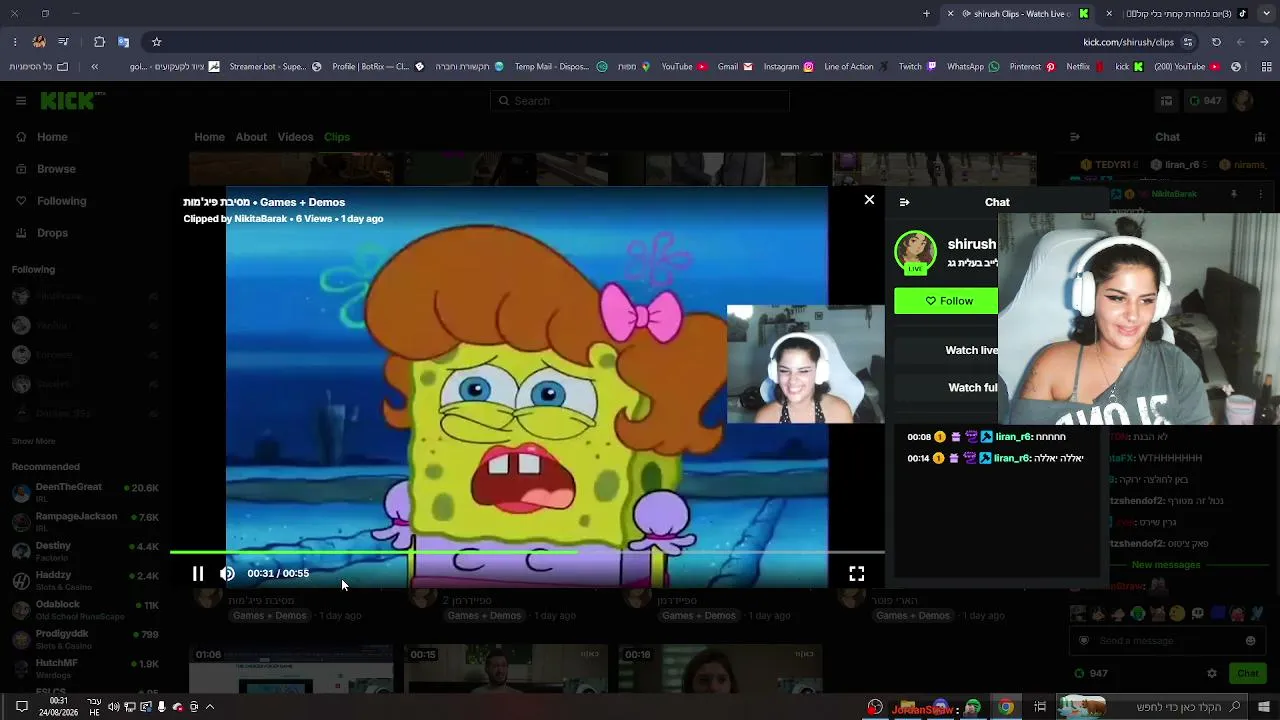Open the Pinterest bookmark
The height and width of the screenshot is (720, 1280).
pyautogui.click(x=1032, y=67)
